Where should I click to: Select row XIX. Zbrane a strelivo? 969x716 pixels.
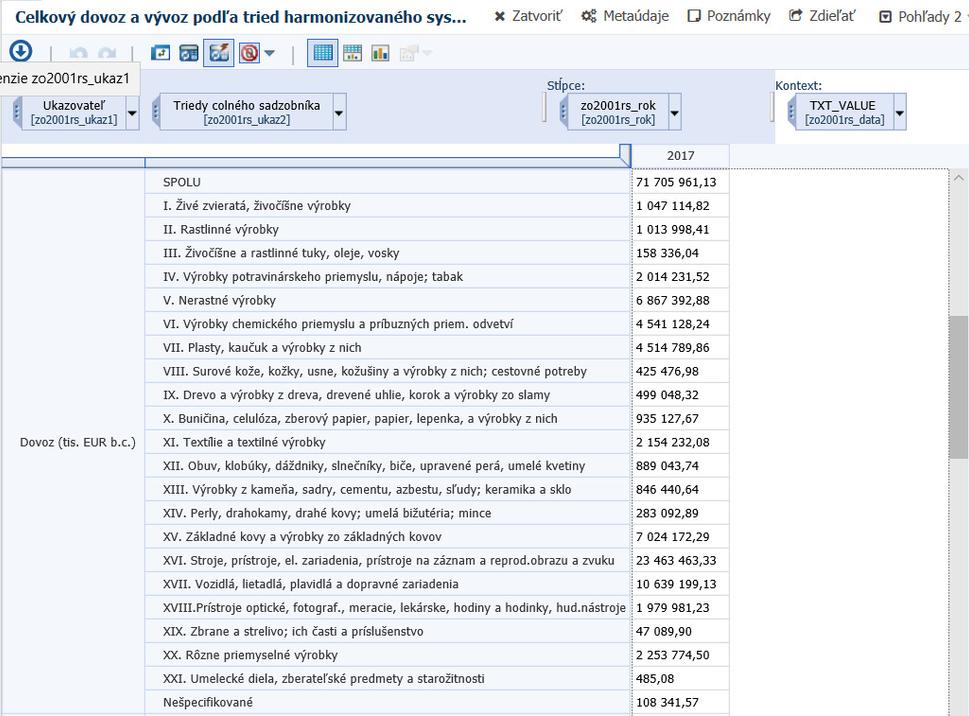click(387, 632)
